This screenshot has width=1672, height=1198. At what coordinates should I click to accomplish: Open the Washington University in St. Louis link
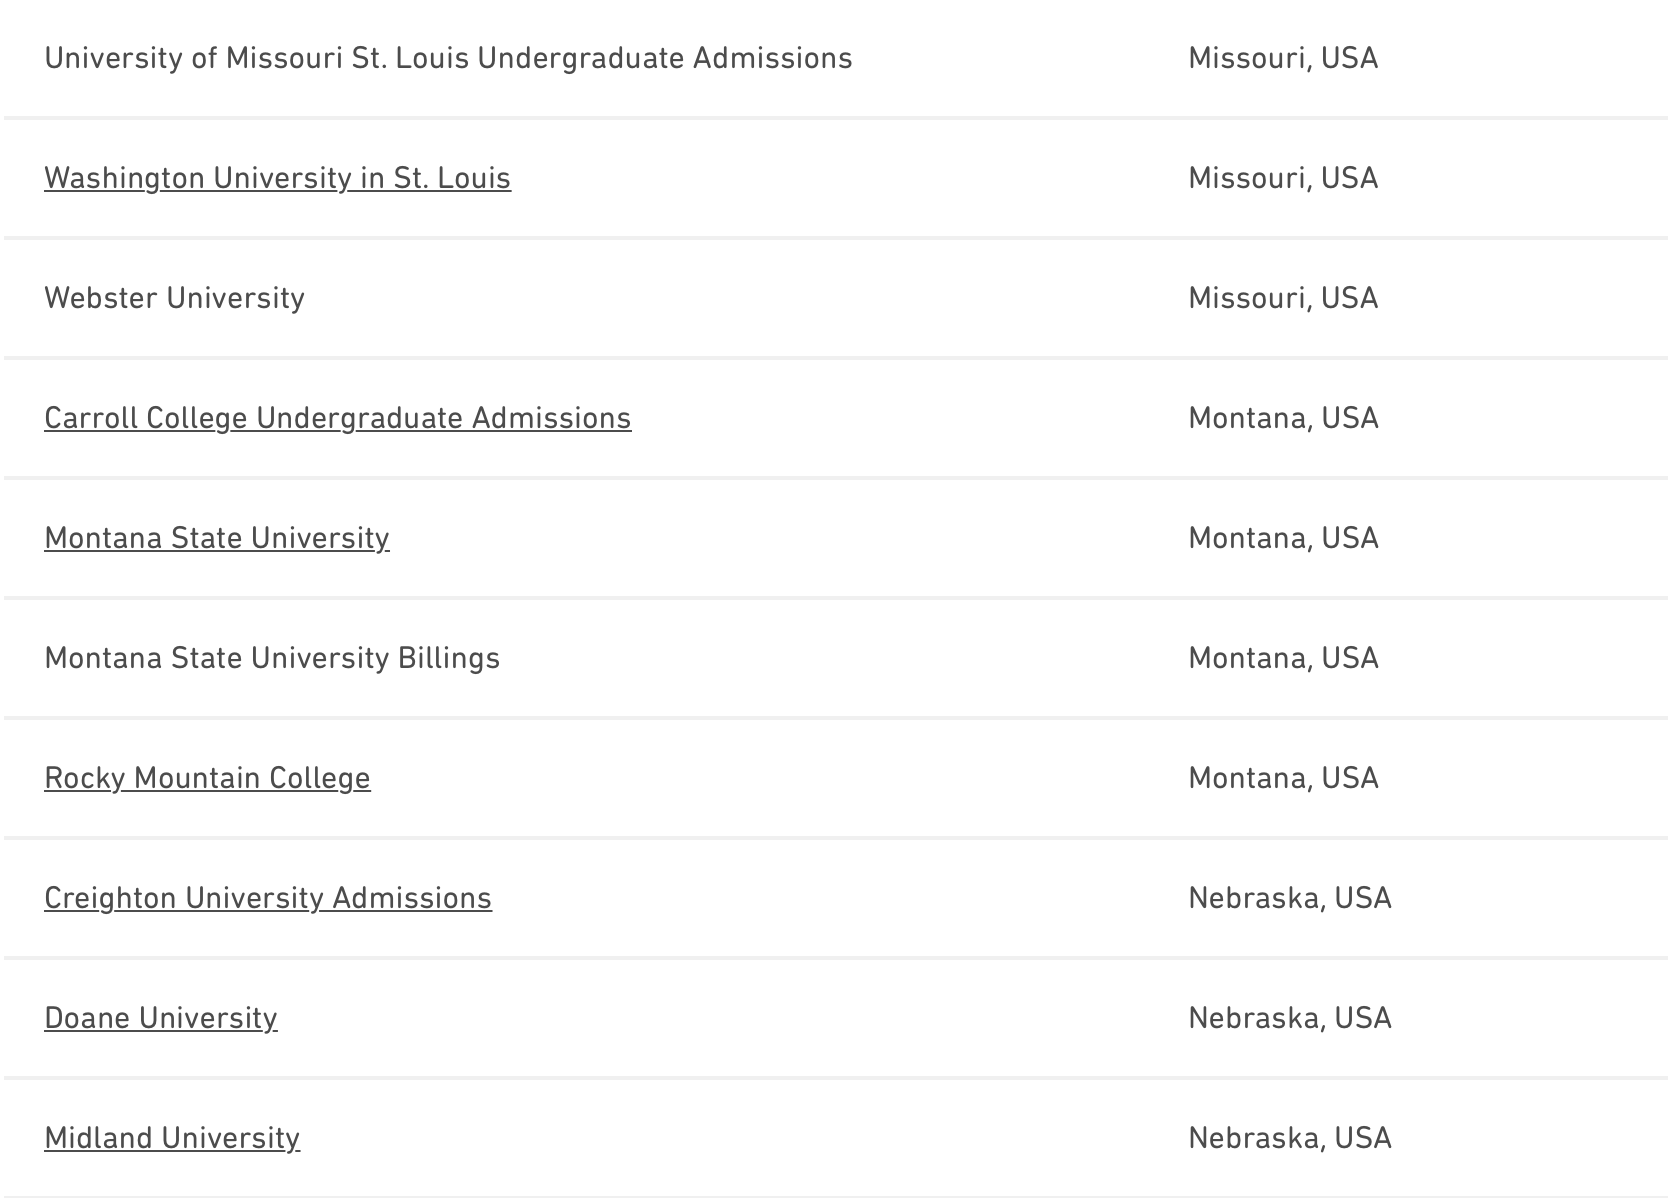(277, 178)
